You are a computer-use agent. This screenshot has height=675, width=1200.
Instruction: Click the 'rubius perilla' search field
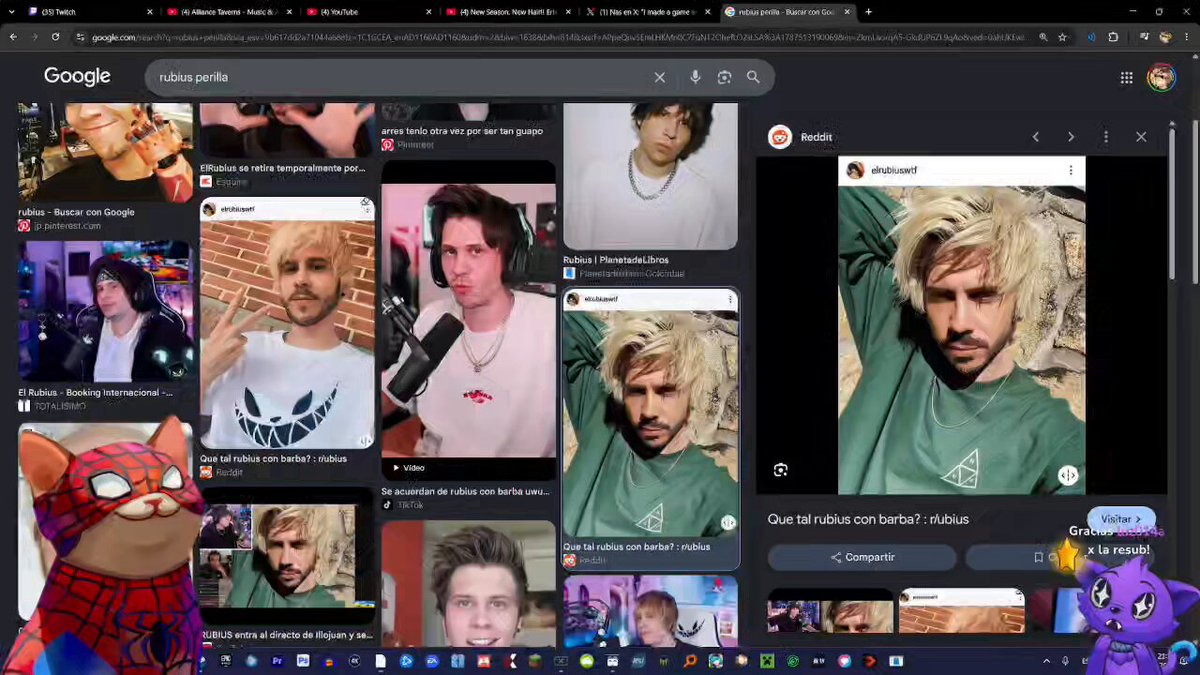(400, 77)
